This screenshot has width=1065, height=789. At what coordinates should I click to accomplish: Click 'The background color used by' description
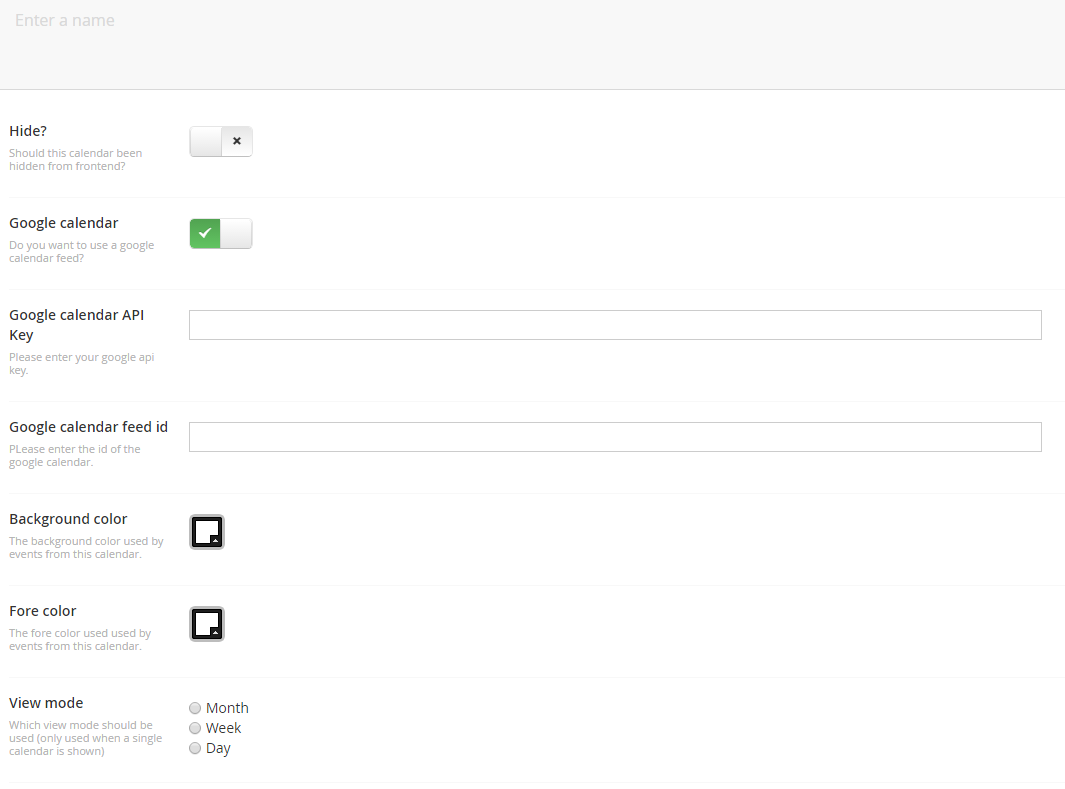86,548
